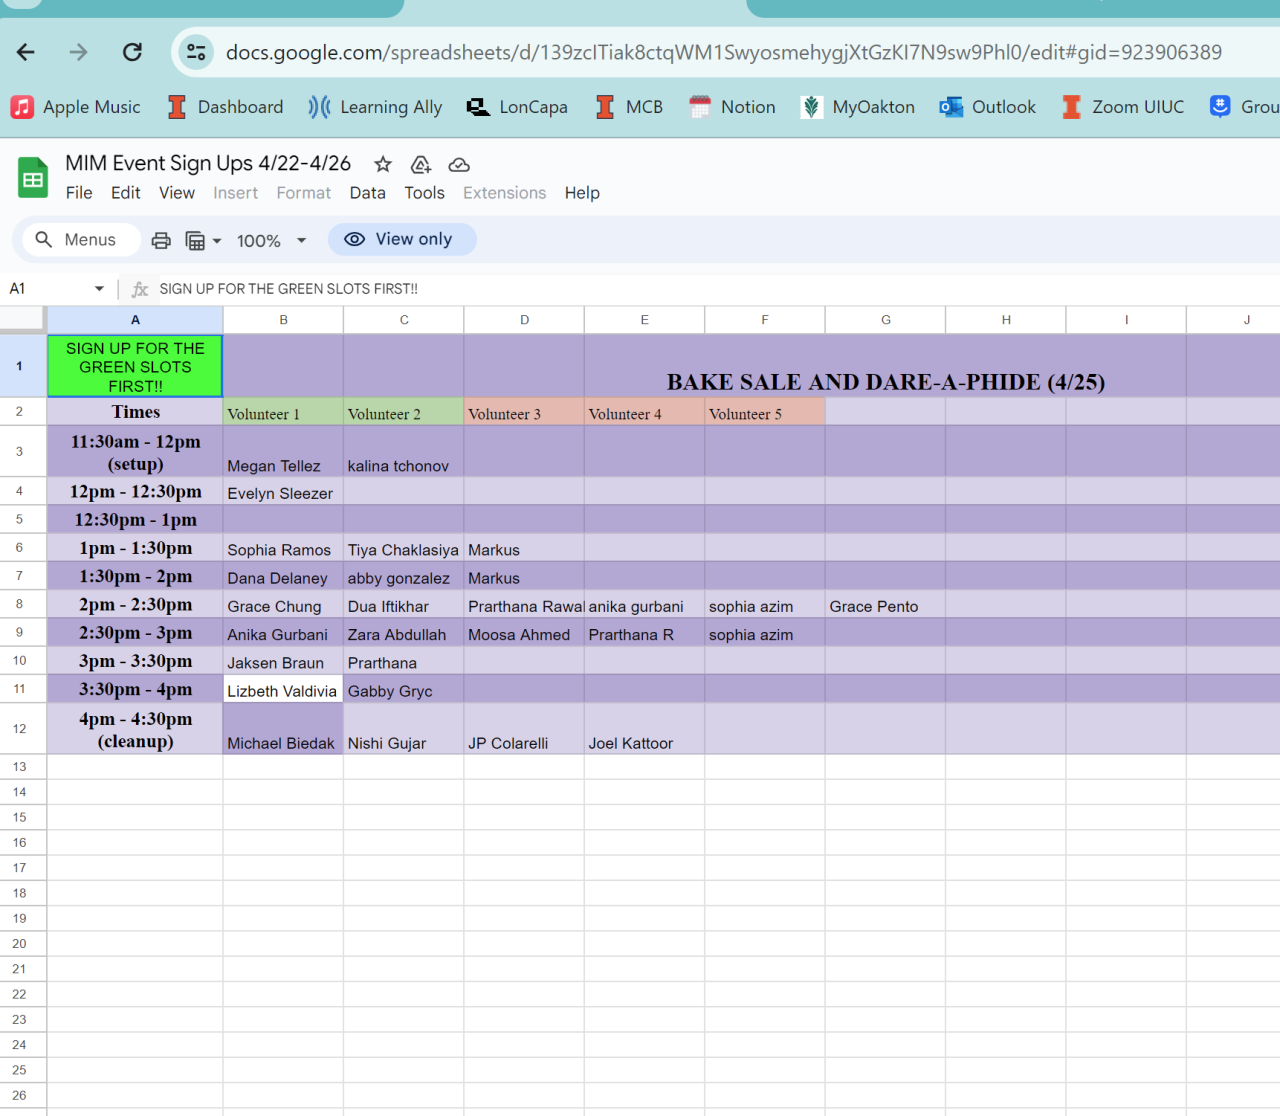Select the Lizbeth Valdivia cell

282,690
